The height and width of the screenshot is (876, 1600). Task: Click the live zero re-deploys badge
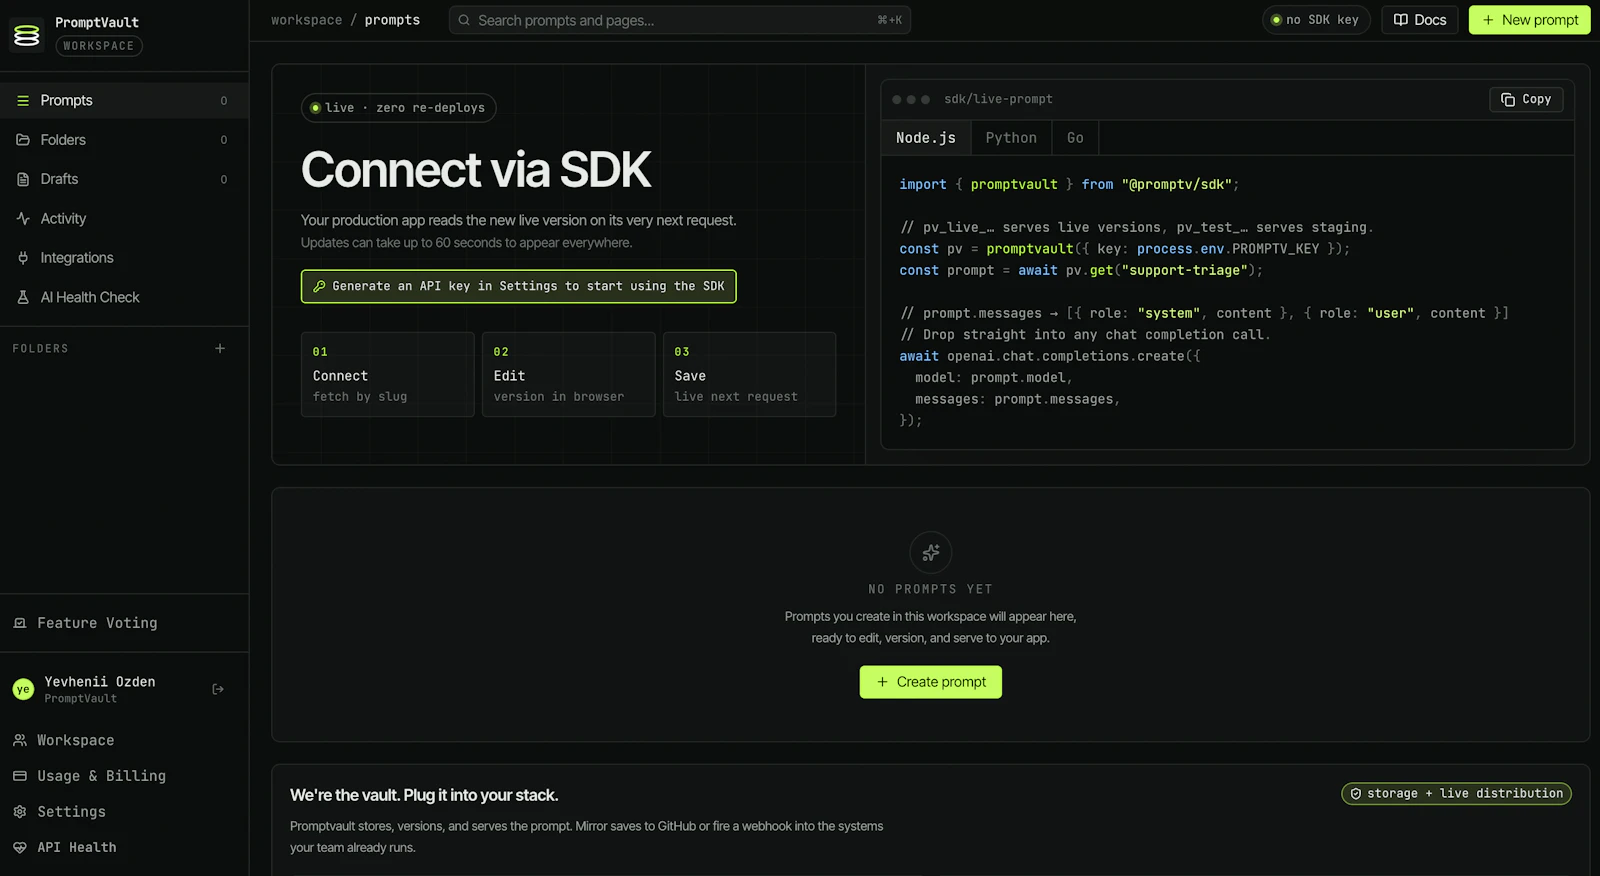[x=399, y=108]
